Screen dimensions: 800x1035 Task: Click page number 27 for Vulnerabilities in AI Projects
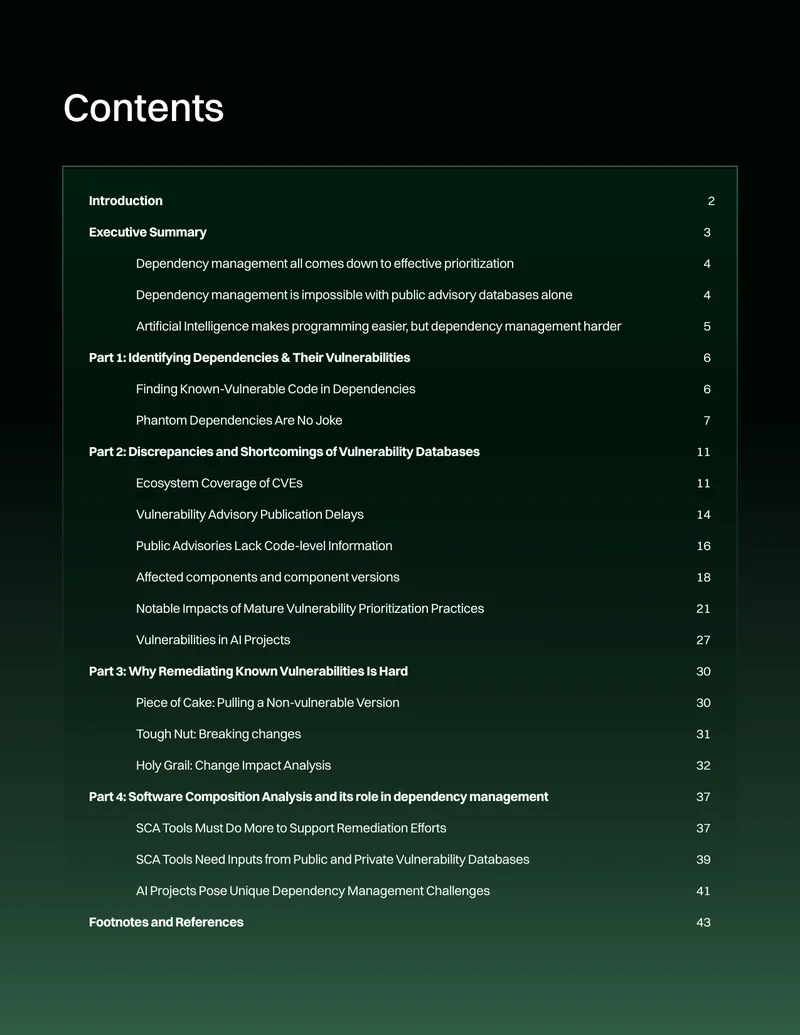(704, 640)
